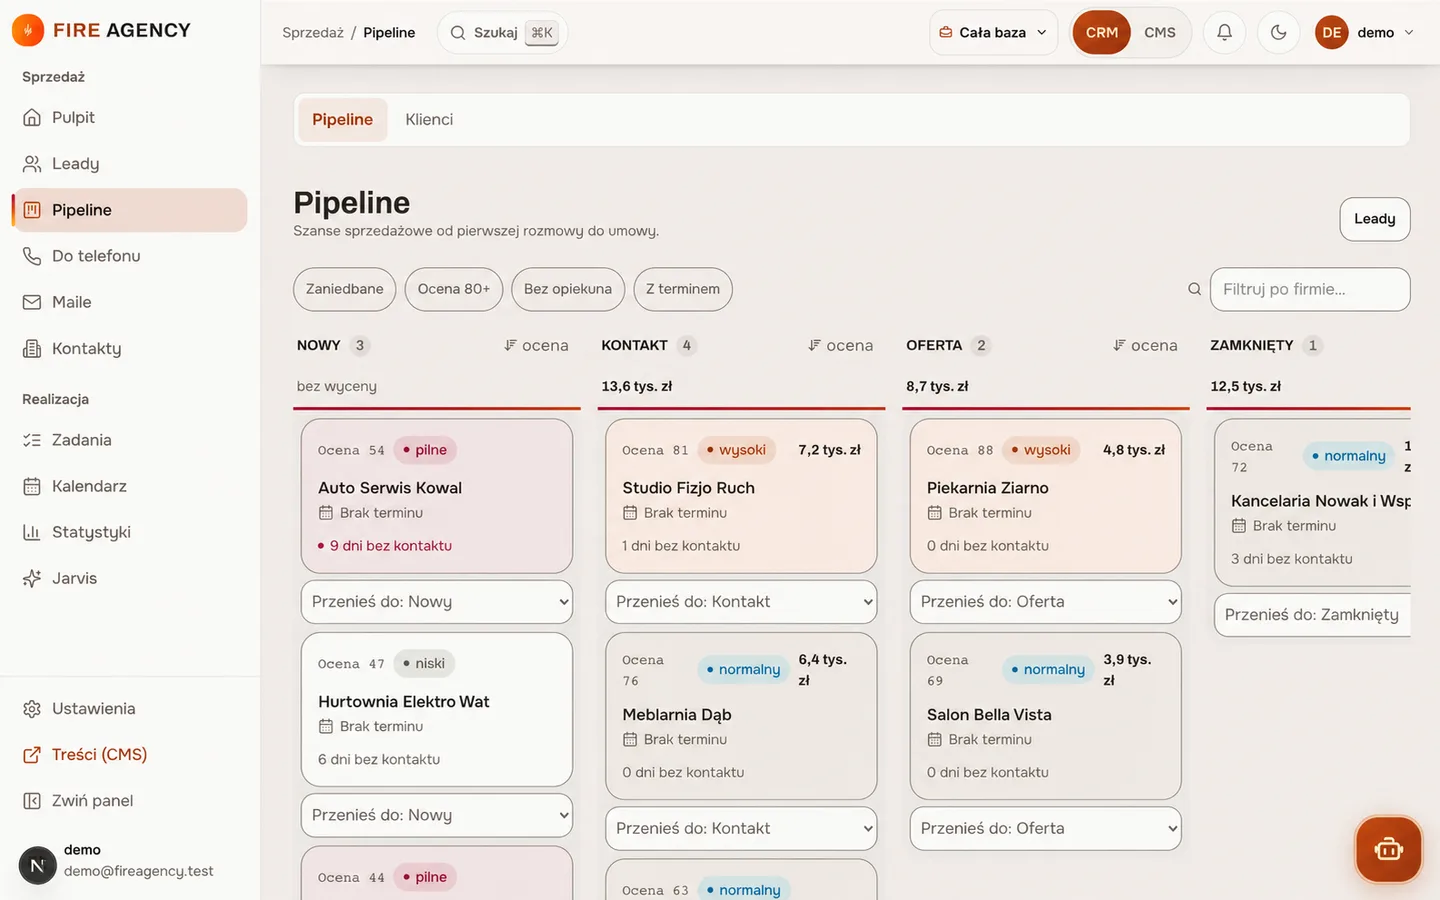Click the Ustawienia gear icon
Image resolution: width=1440 pixels, height=900 pixels.
click(32, 708)
